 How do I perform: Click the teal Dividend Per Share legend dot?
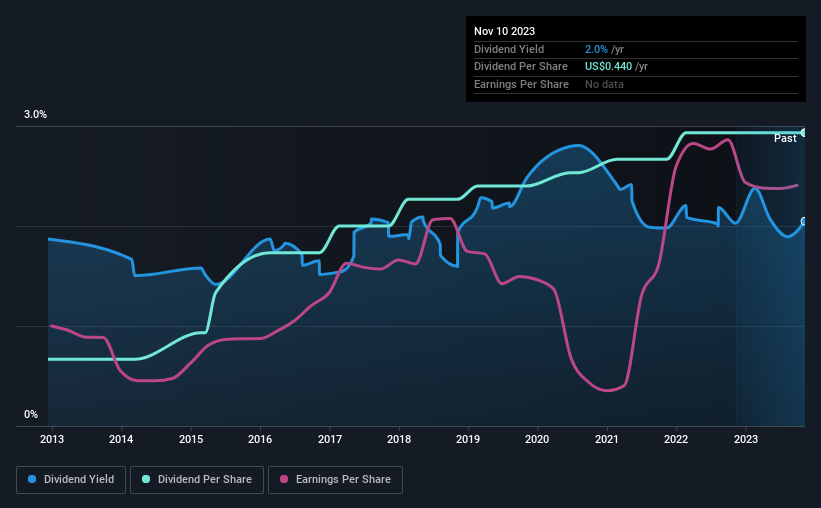point(146,479)
